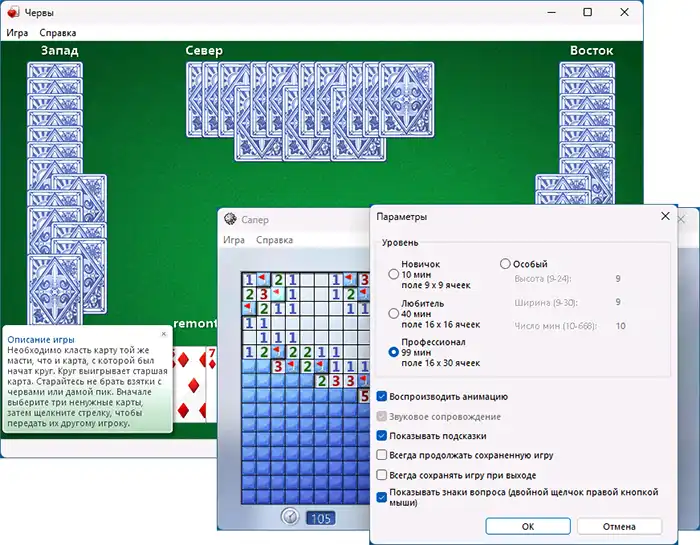Click the Hearts app icon in title bar
Viewport: 700px width, 545px height.
point(13,12)
